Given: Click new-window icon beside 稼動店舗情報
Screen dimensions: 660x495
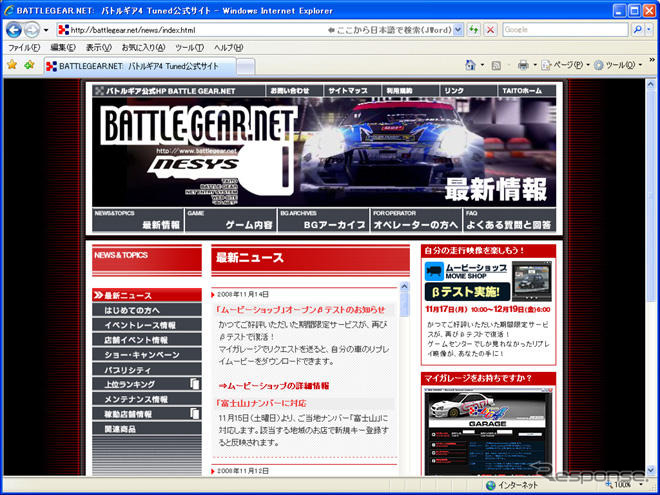Looking at the screenshot, I should (194, 413).
